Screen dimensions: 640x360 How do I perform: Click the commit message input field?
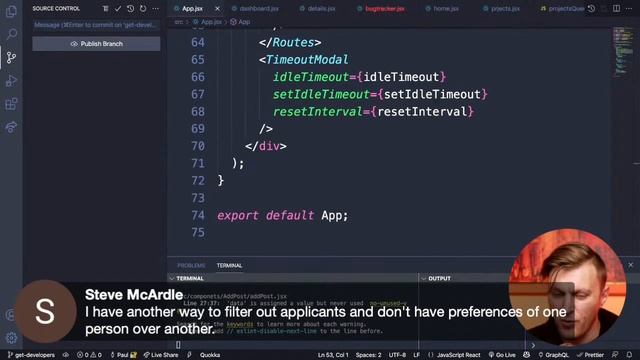click(96, 25)
